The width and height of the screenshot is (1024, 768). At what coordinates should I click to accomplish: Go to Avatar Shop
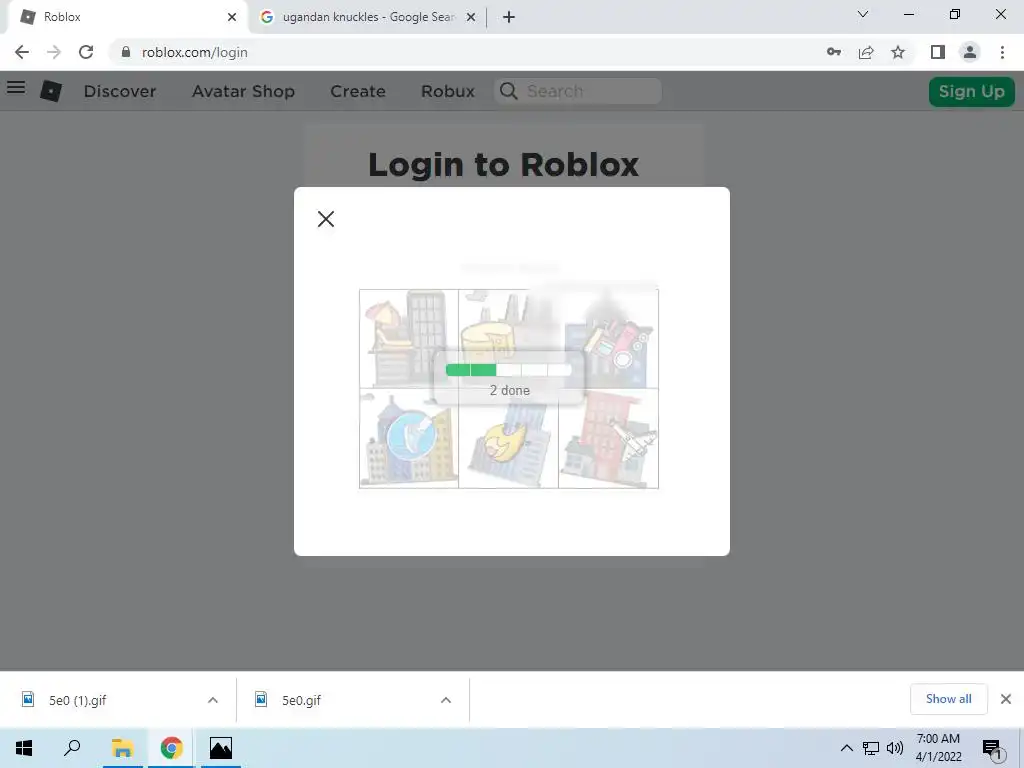pos(244,91)
